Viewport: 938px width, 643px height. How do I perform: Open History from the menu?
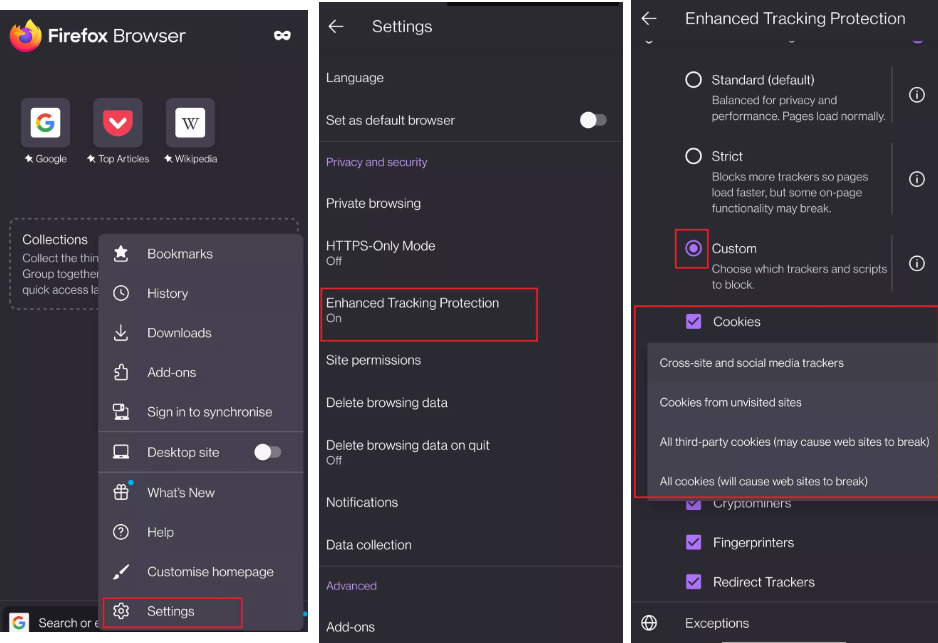pyautogui.click(x=201, y=293)
